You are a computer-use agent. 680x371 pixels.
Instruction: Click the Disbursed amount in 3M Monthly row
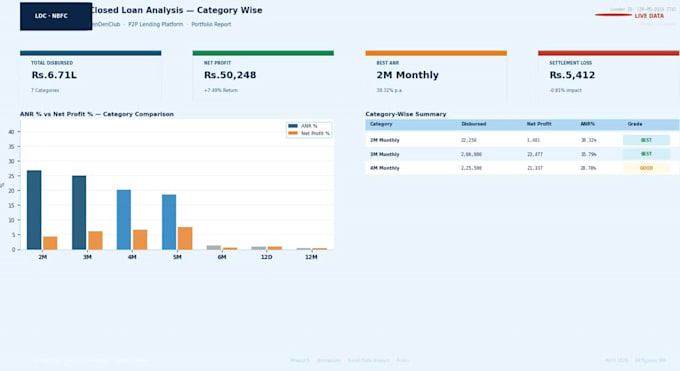471,154
